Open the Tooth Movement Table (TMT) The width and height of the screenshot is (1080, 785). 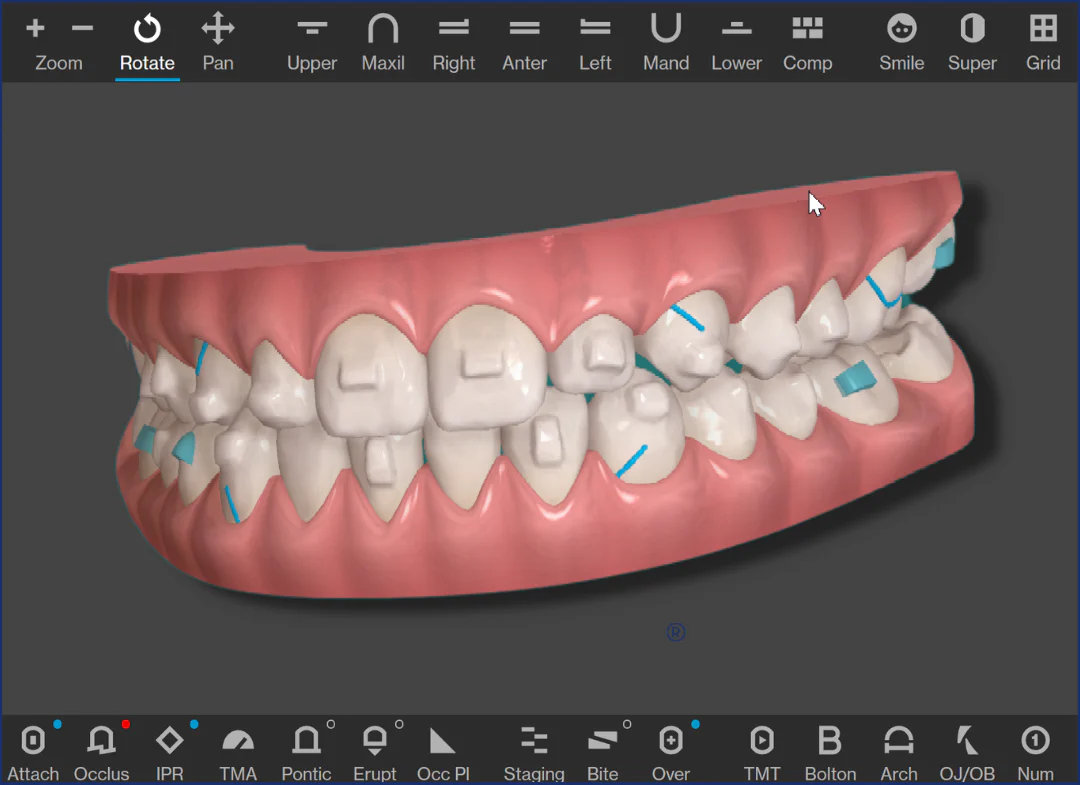762,752
